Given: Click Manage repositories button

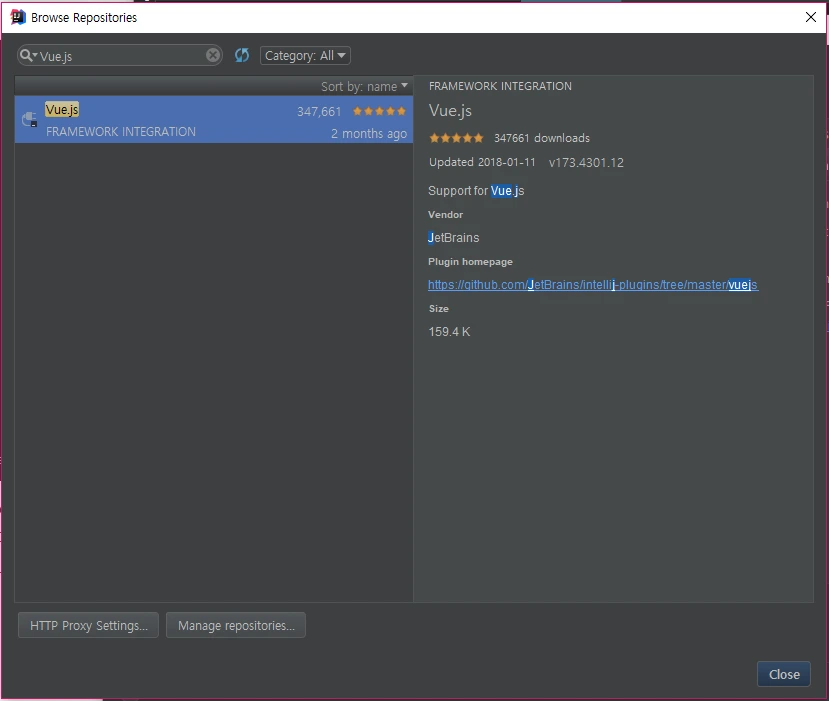Looking at the screenshot, I should [236, 625].
